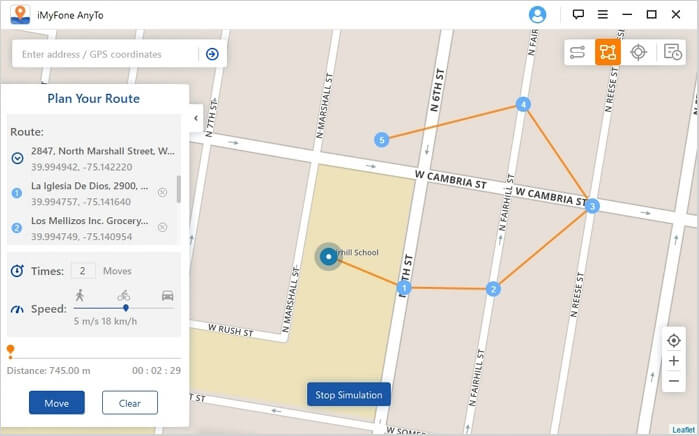
Task: Collapse the Plan Your Route side panel
Action: click(x=196, y=117)
